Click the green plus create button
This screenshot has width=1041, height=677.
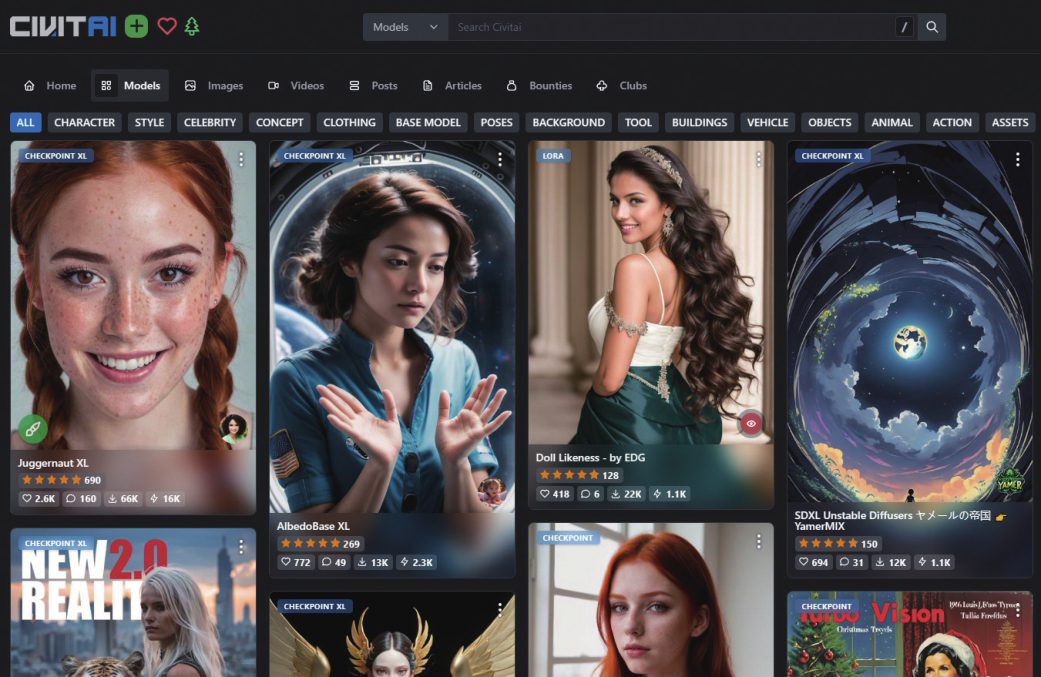136,27
